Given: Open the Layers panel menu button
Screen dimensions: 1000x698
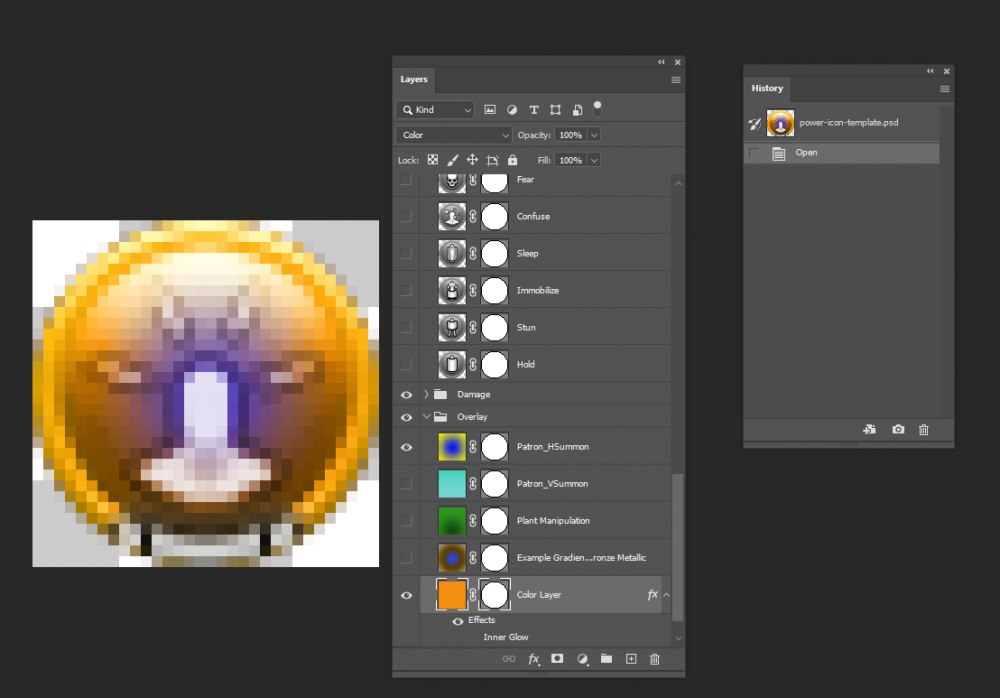Looking at the screenshot, I should [675, 80].
